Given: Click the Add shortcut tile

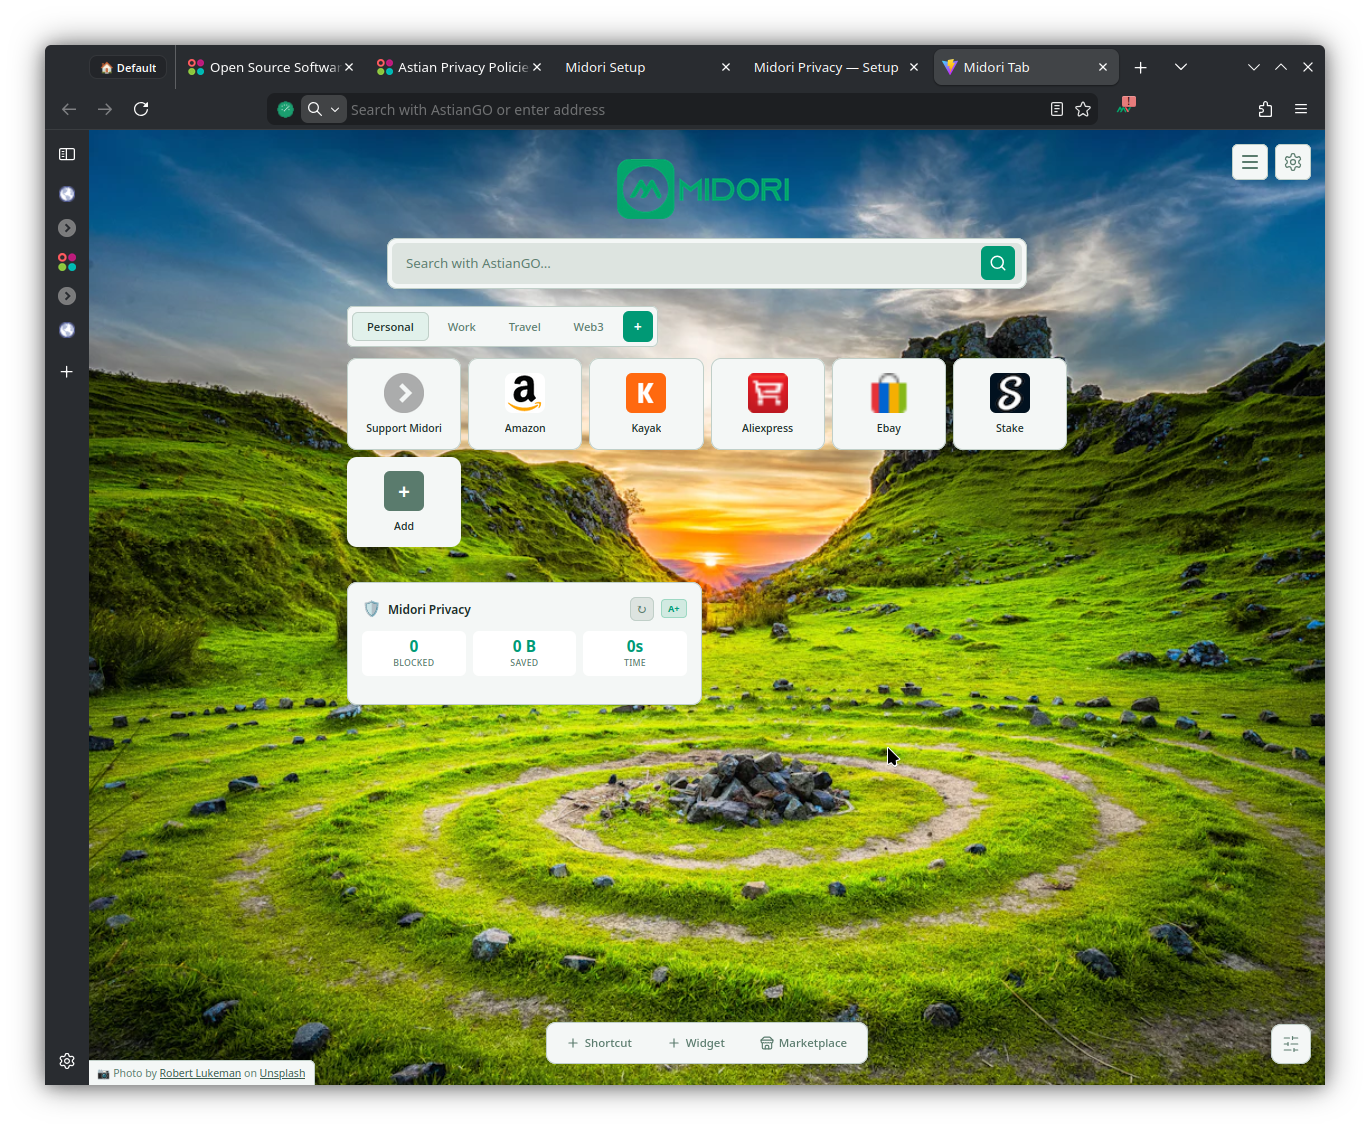Looking at the screenshot, I should pyautogui.click(x=404, y=502).
